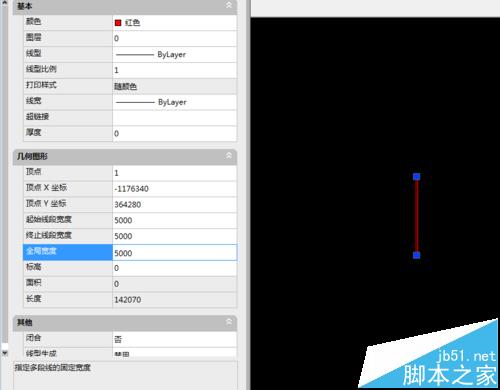This screenshot has width=500, height=390.
Task: Click the 几何图形 section header title
Action: coord(32,156)
